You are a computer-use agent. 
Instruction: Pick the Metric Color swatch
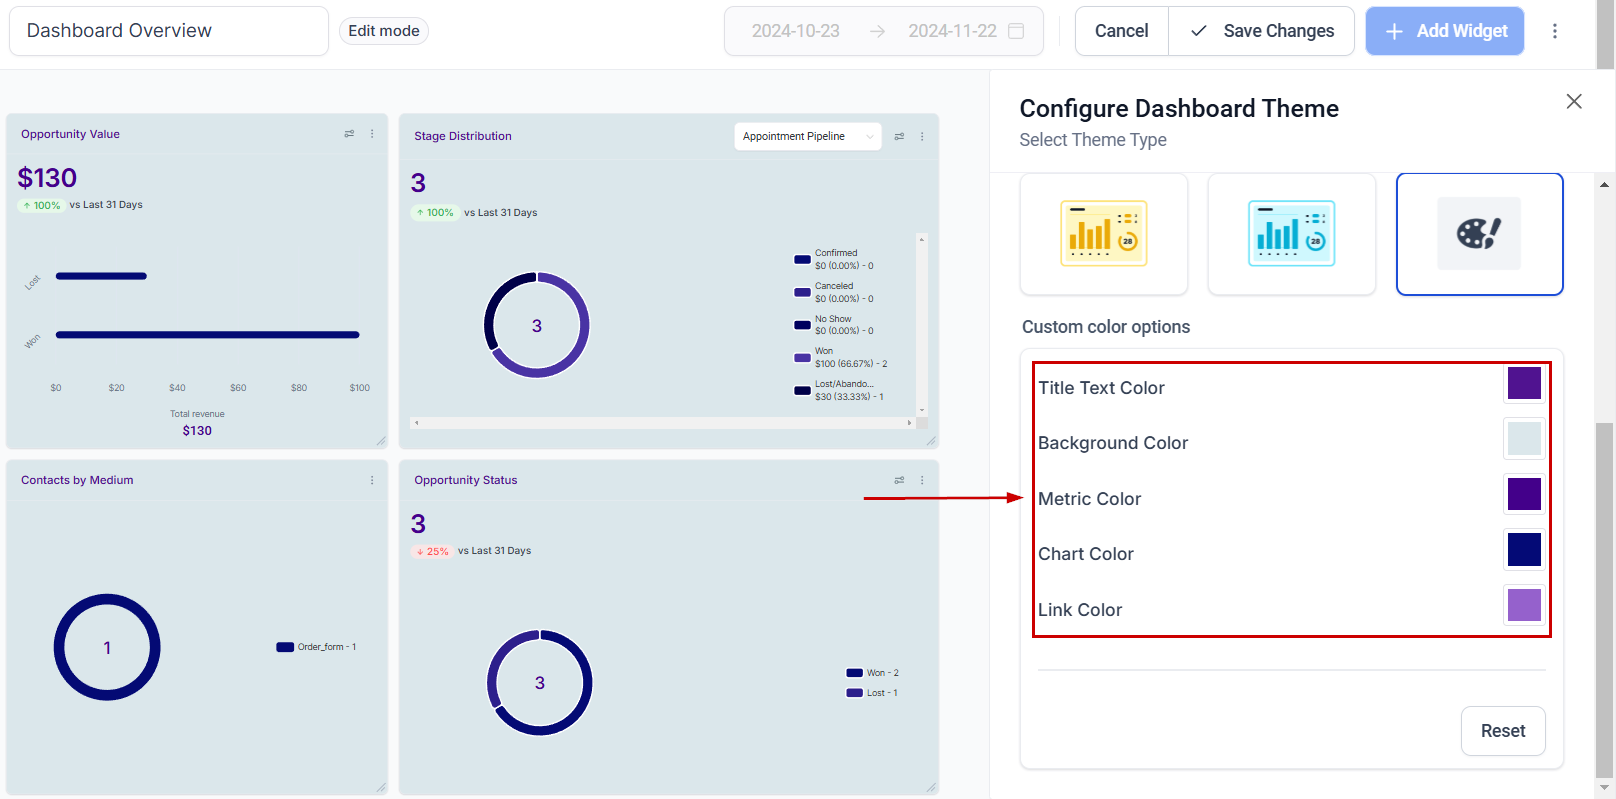[1524, 494]
